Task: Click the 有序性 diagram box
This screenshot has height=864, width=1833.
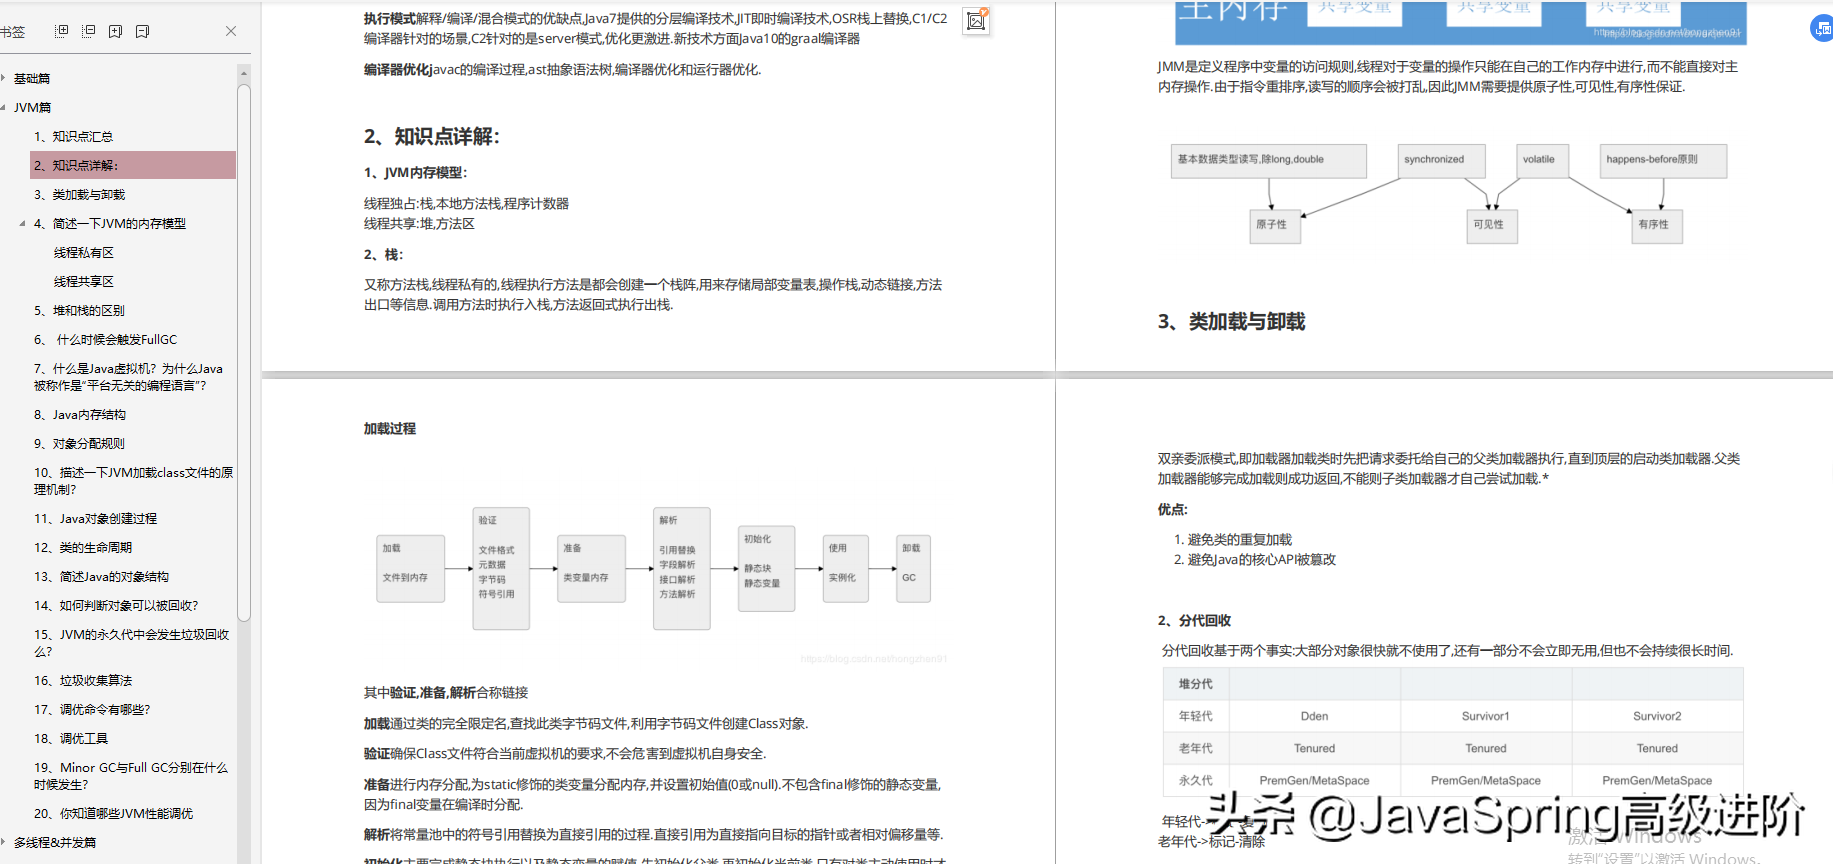Action: pos(1657,226)
